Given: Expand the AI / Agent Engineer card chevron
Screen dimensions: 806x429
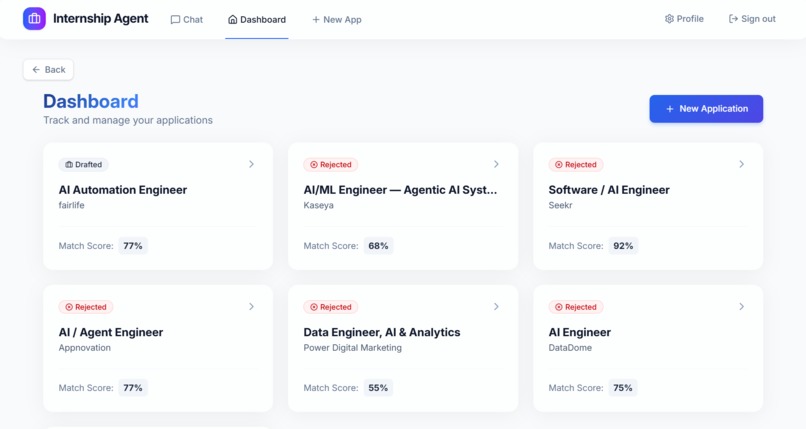Looking at the screenshot, I should pyautogui.click(x=251, y=306).
